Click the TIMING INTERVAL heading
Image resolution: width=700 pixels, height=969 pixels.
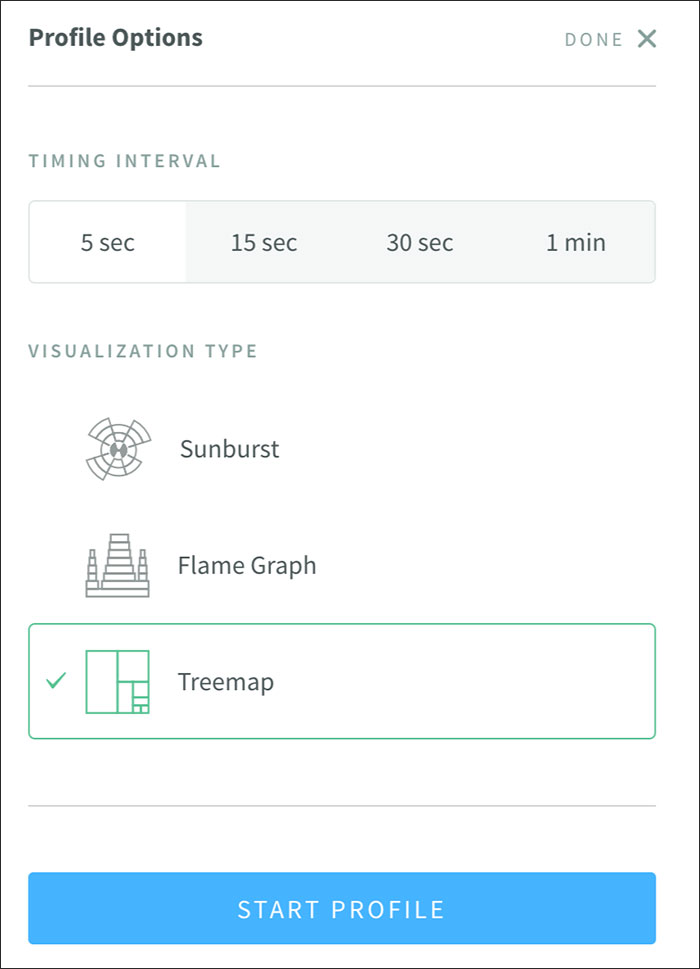pos(124,161)
